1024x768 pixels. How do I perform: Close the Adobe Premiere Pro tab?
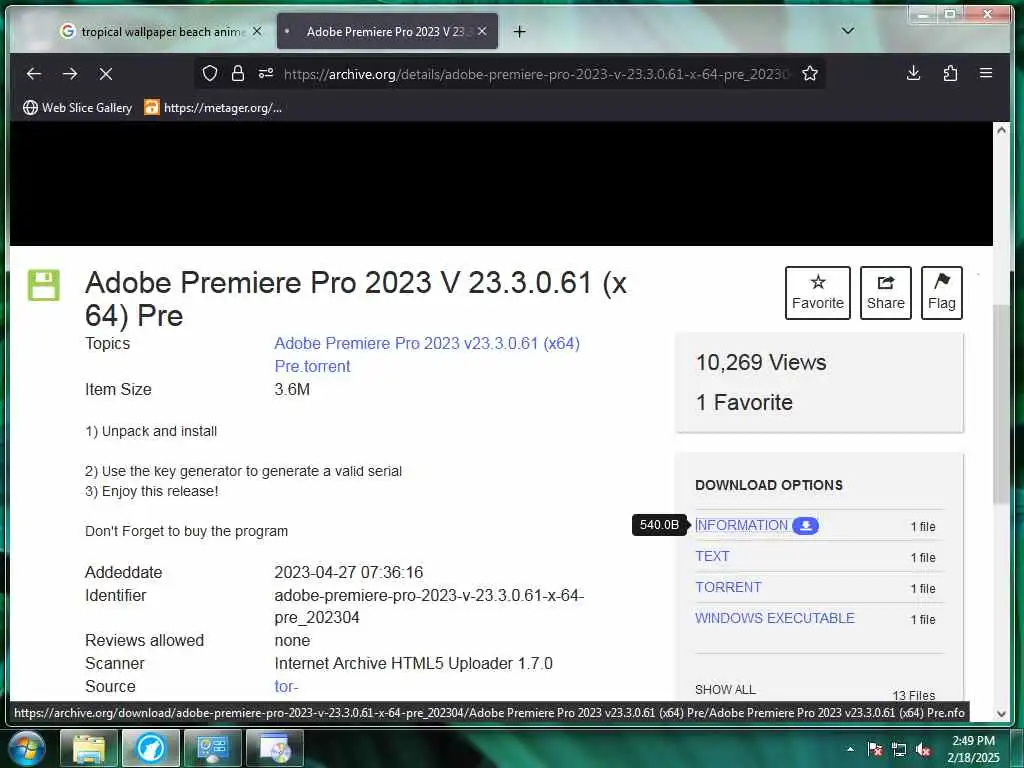point(482,31)
